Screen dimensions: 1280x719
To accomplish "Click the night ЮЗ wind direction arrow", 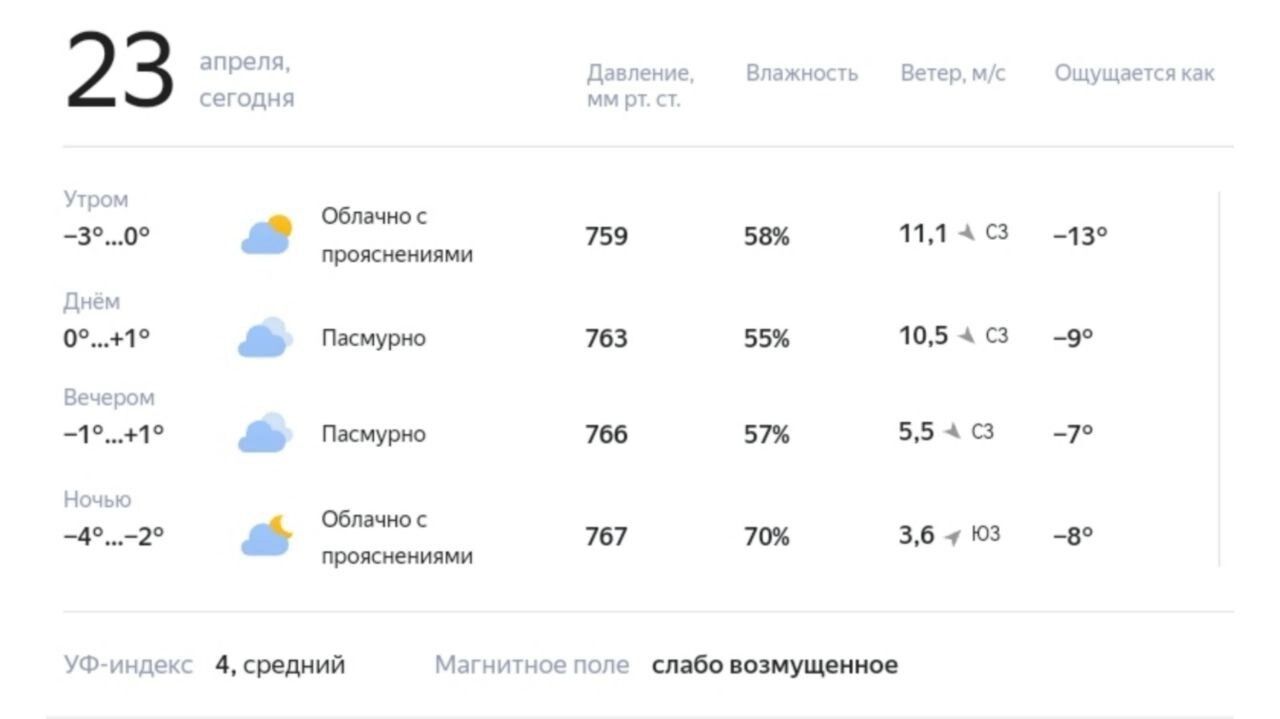I will tap(953, 537).
